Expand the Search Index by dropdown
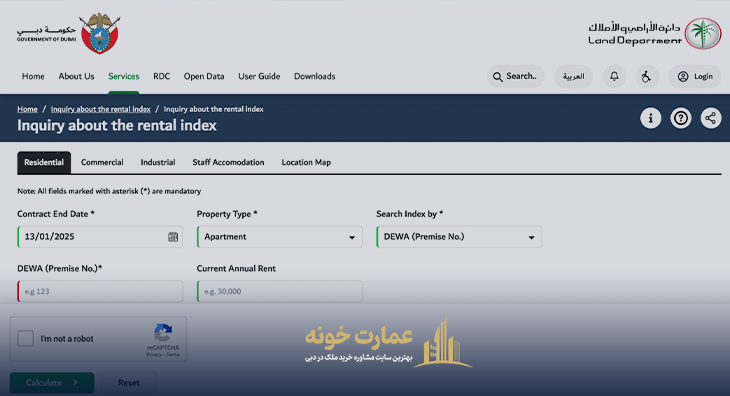This screenshot has height=396, width=730. 459,237
